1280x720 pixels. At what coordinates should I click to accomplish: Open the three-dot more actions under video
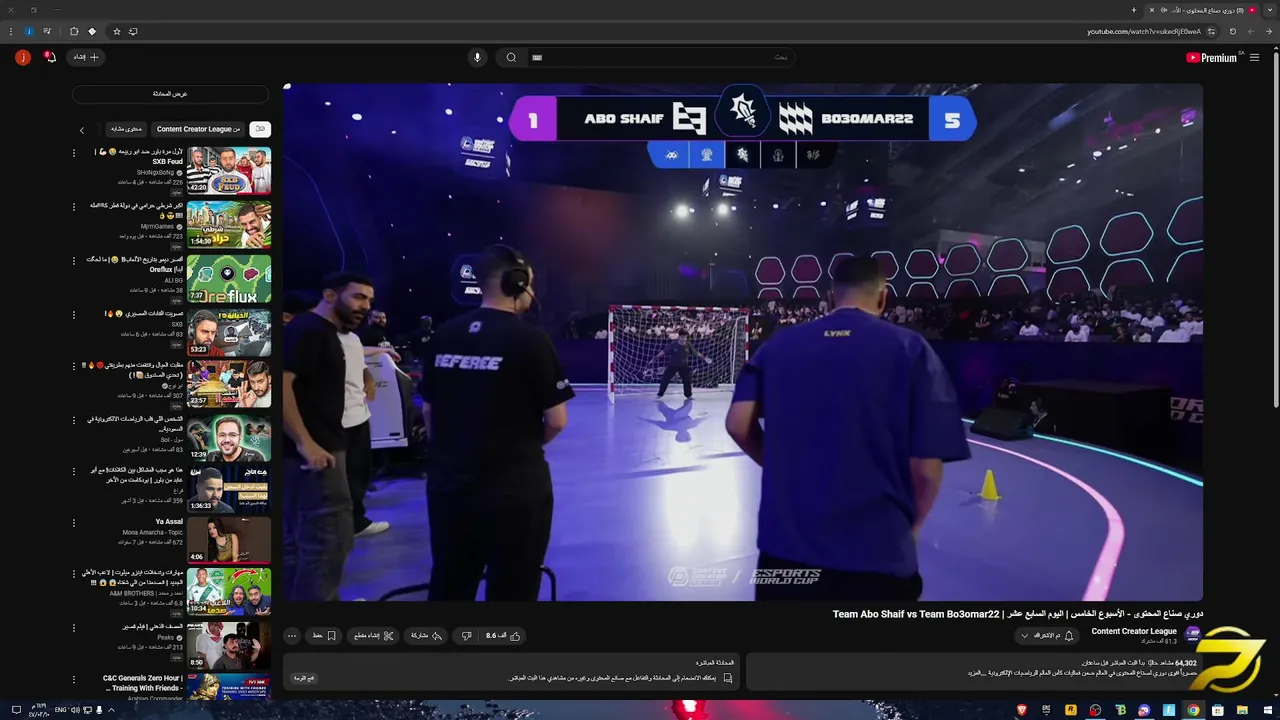click(x=291, y=636)
